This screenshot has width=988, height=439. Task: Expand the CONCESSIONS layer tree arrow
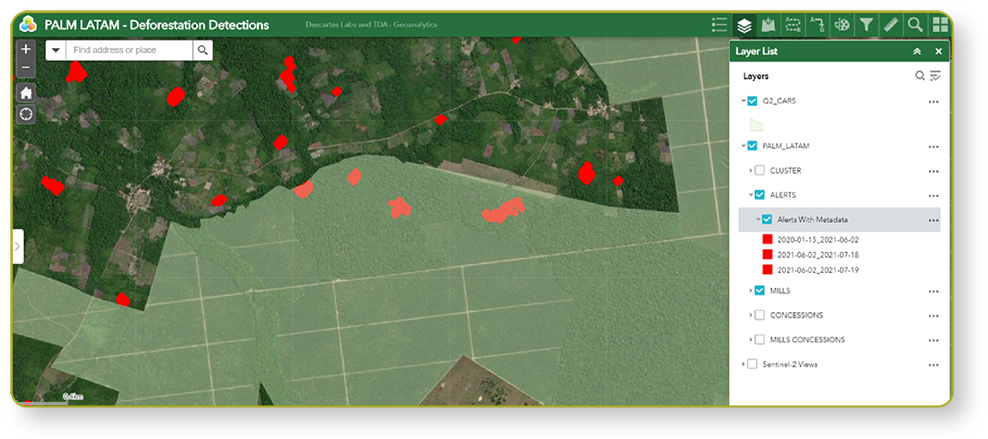pyautogui.click(x=750, y=315)
